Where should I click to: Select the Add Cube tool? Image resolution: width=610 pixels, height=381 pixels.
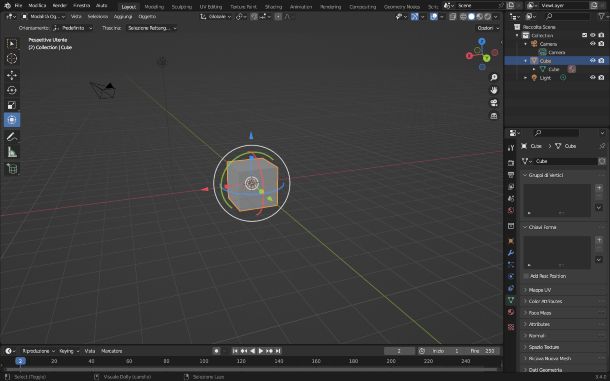point(12,169)
